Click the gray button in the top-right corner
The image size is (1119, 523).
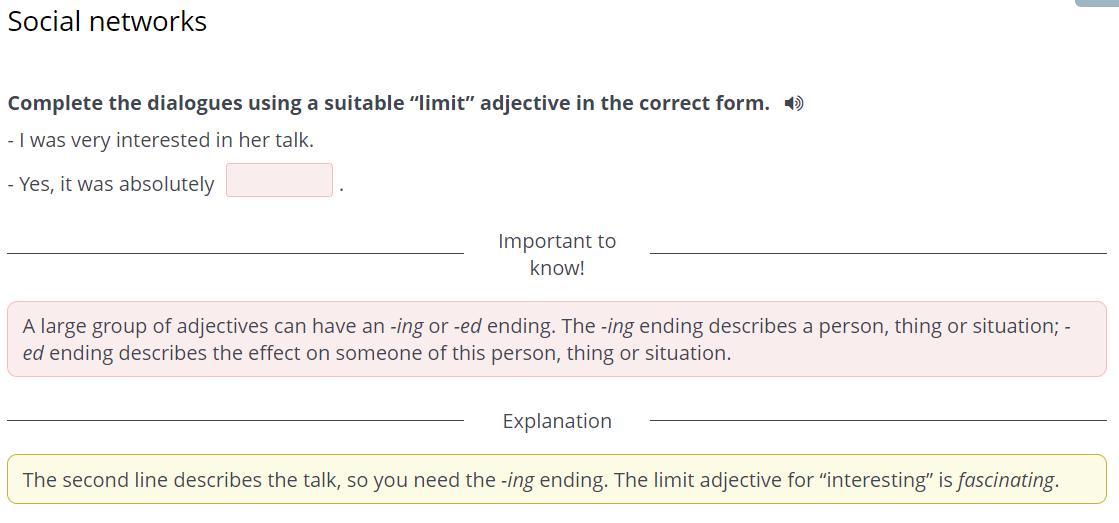[x=1097, y=3]
